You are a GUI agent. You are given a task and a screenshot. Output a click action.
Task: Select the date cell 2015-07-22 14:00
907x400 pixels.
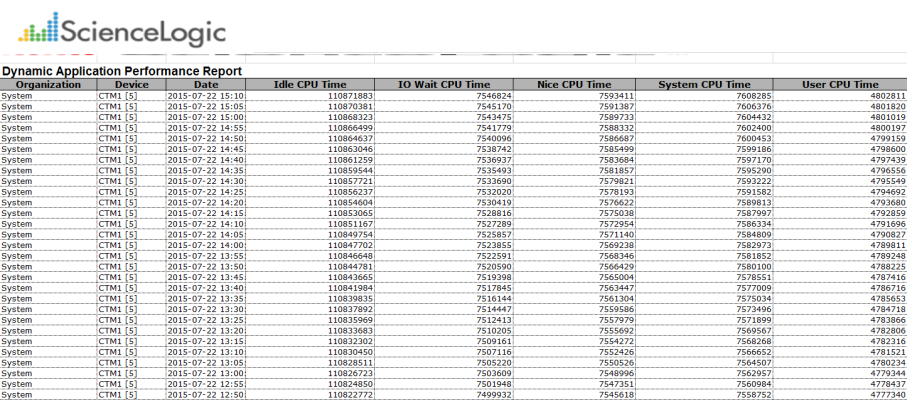(206, 245)
